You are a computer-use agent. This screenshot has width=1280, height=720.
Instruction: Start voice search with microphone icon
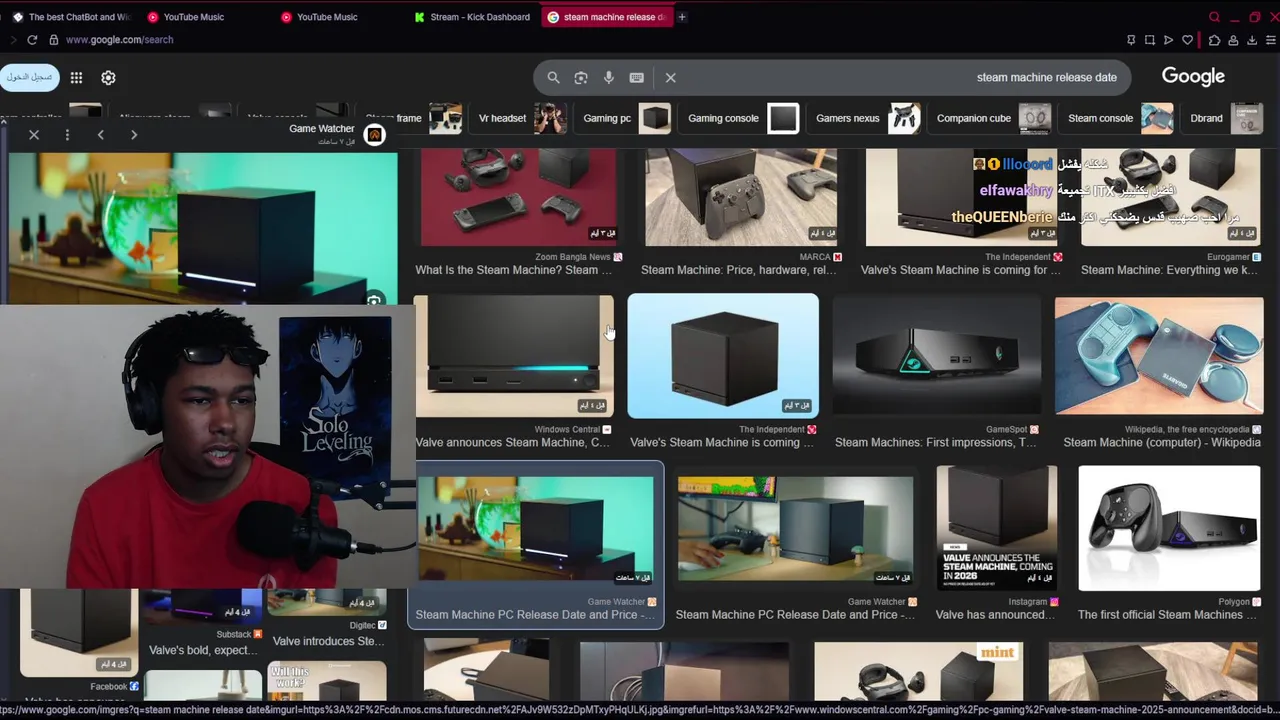(608, 78)
